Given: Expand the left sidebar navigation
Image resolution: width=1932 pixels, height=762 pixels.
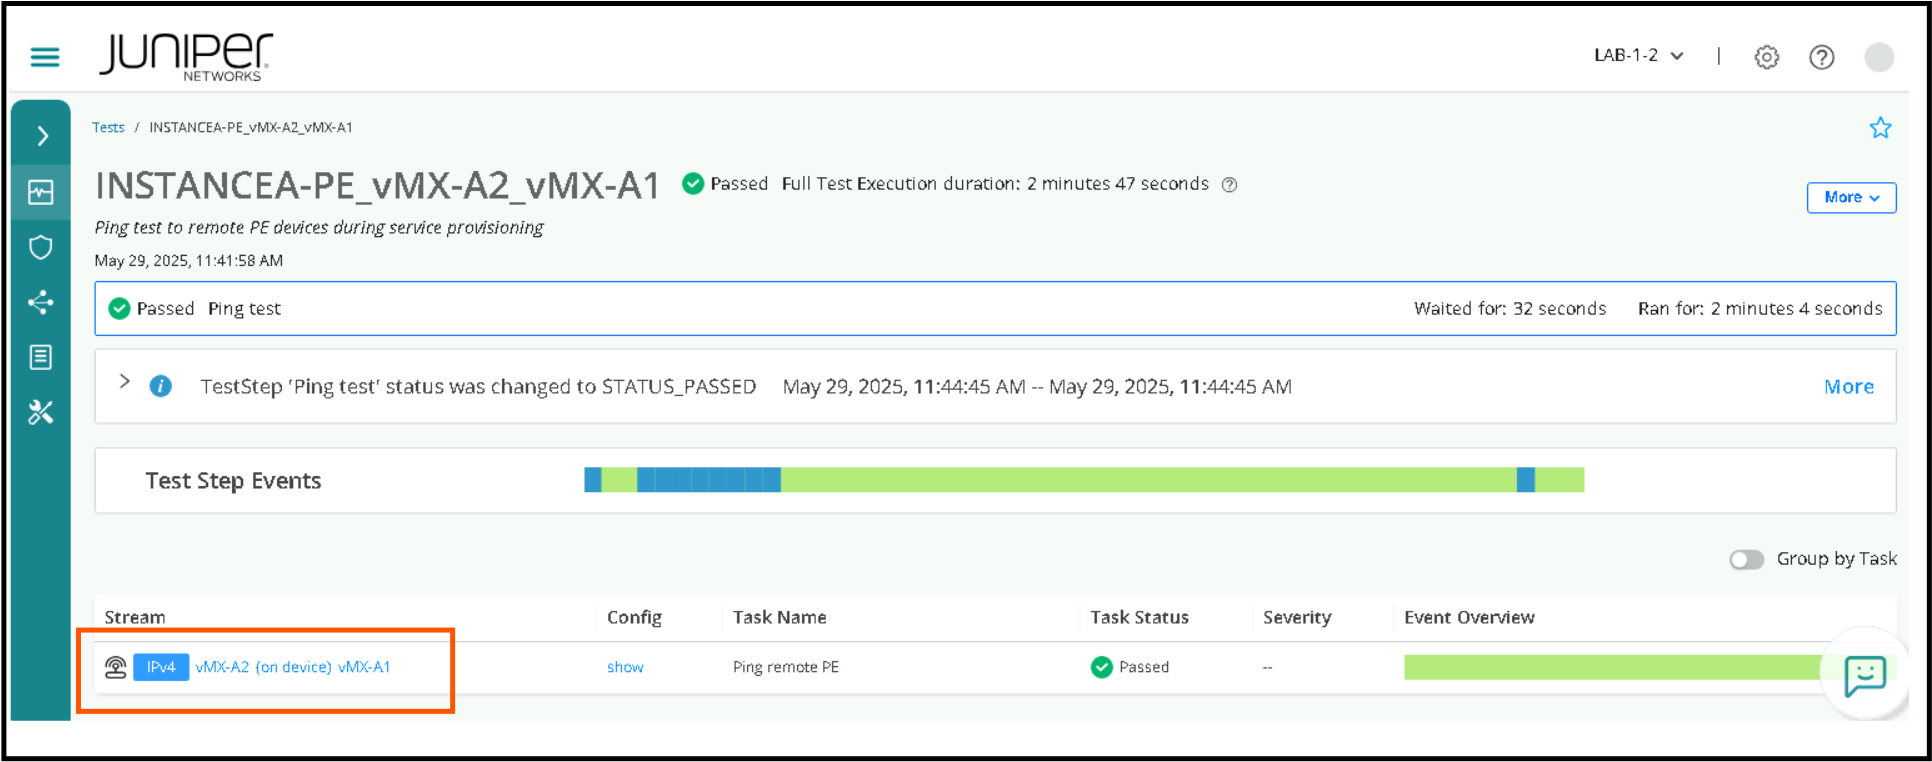Looking at the screenshot, I should click(x=42, y=136).
